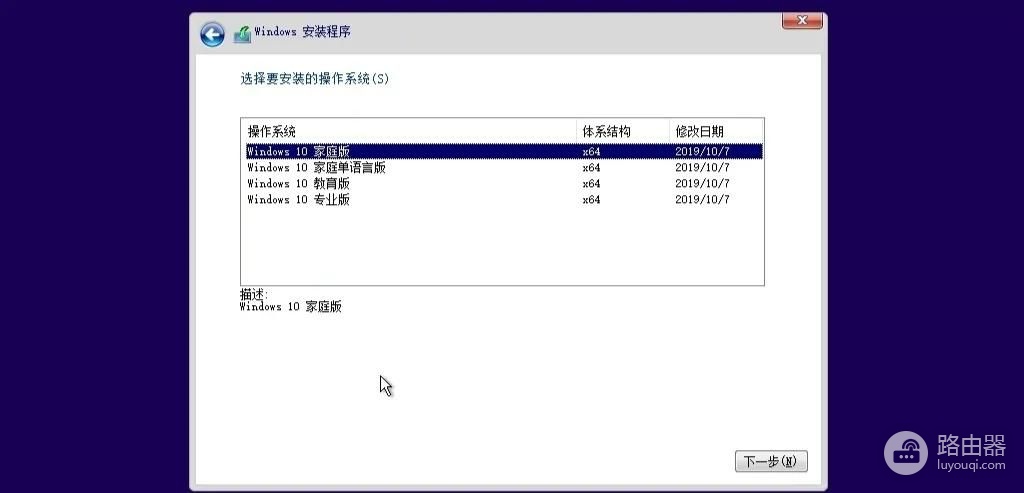This screenshot has width=1024, height=493.
Task: Click the Windows Setup disc icon in title bar
Action: [x=242, y=34]
